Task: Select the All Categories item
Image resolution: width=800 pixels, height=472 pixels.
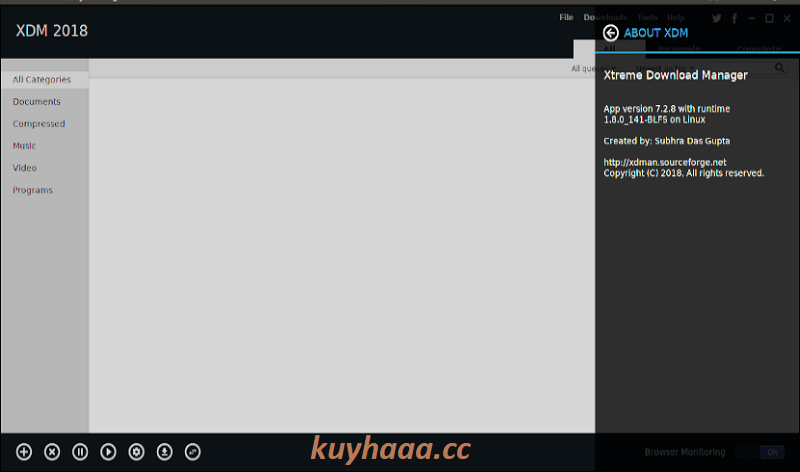Action: (44, 80)
